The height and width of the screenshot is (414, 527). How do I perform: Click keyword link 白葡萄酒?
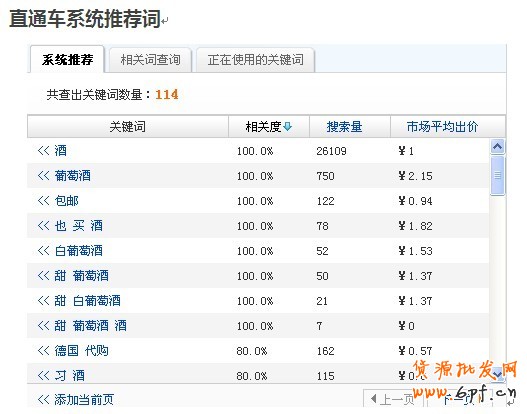click(79, 251)
